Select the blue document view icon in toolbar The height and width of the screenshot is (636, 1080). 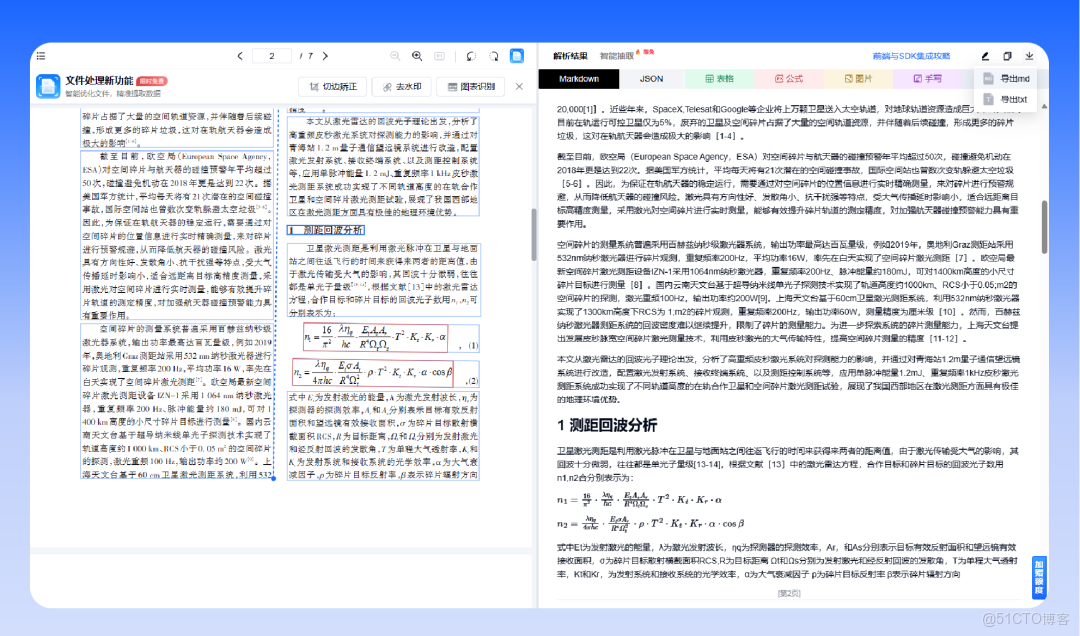point(516,56)
